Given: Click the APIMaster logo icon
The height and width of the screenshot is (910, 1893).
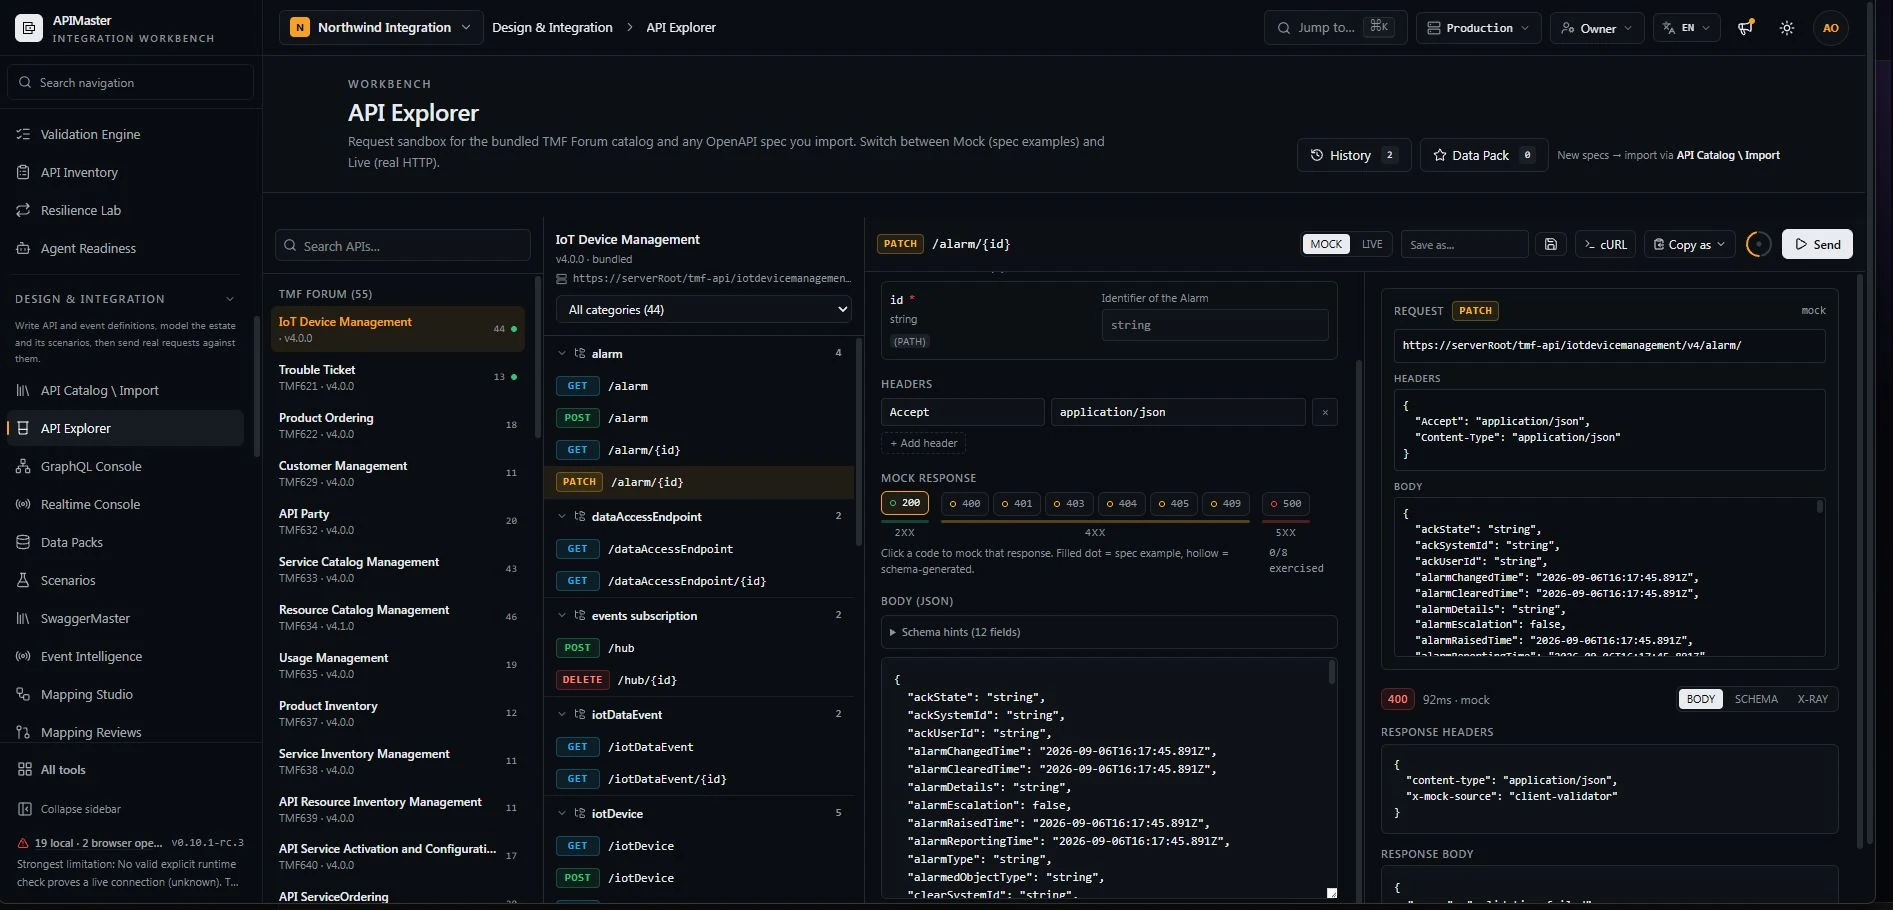Looking at the screenshot, I should pos(28,28).
